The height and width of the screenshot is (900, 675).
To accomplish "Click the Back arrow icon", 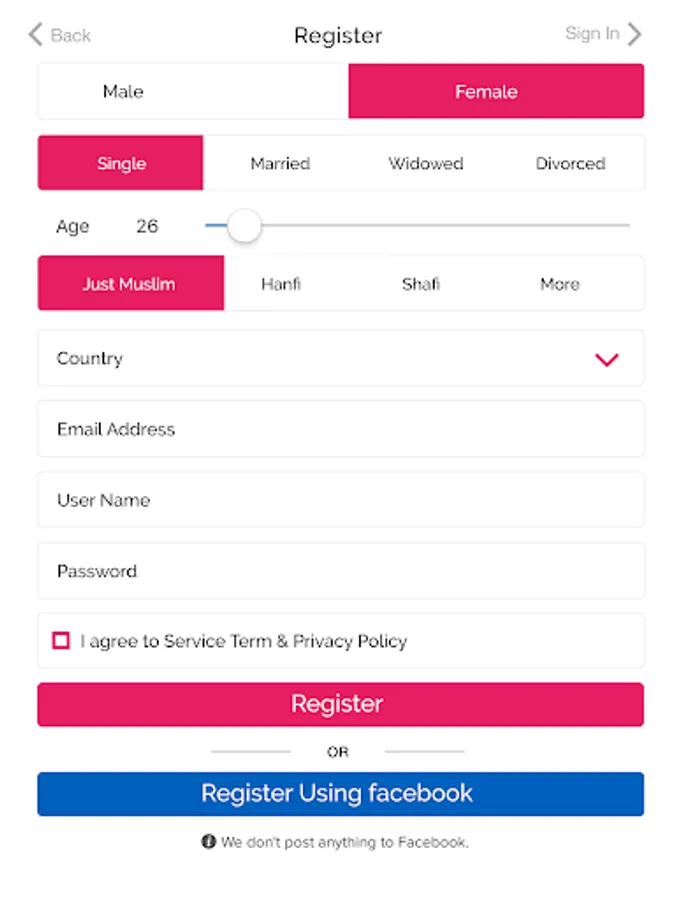I will [x=35, y=35].
